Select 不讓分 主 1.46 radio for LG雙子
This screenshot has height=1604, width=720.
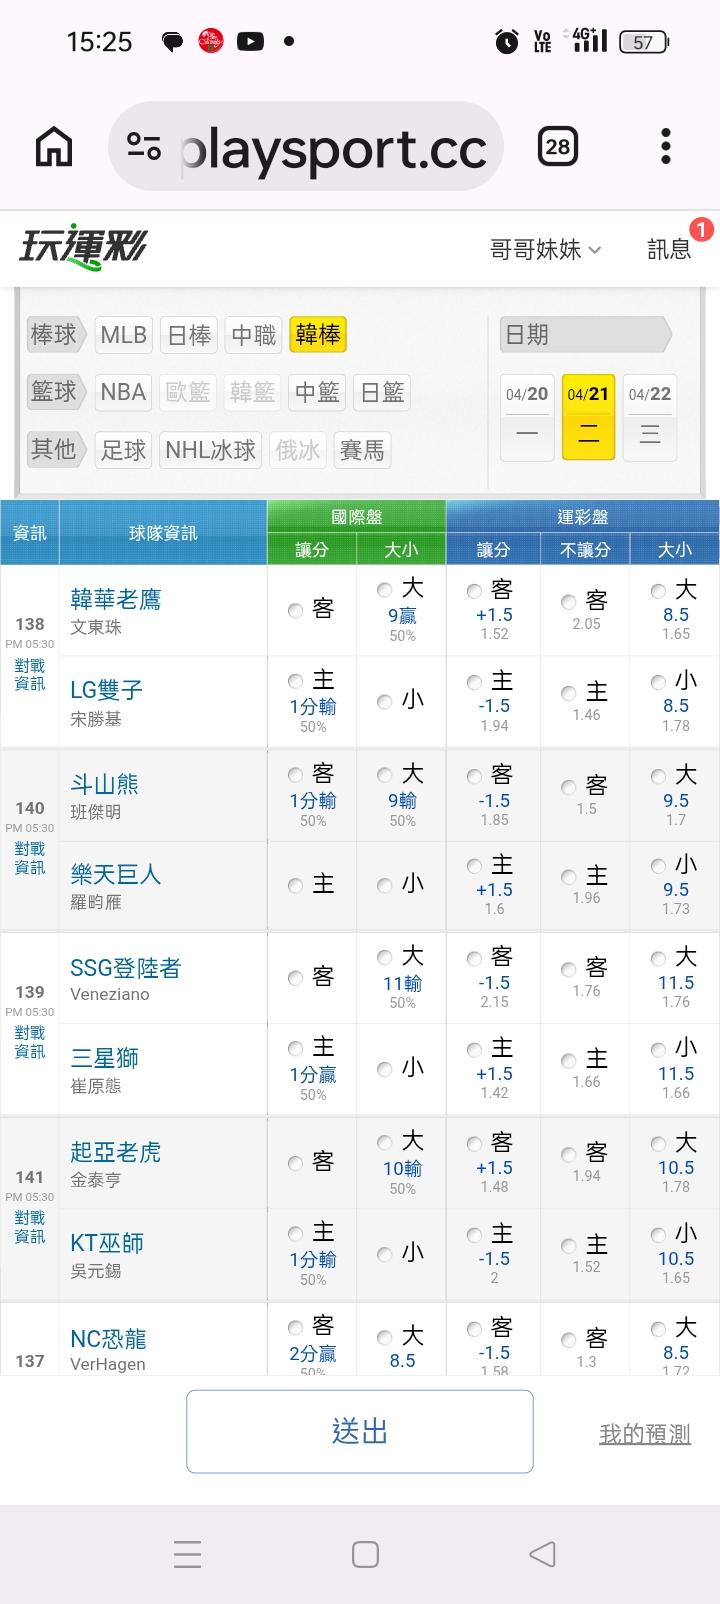[568, 693]
